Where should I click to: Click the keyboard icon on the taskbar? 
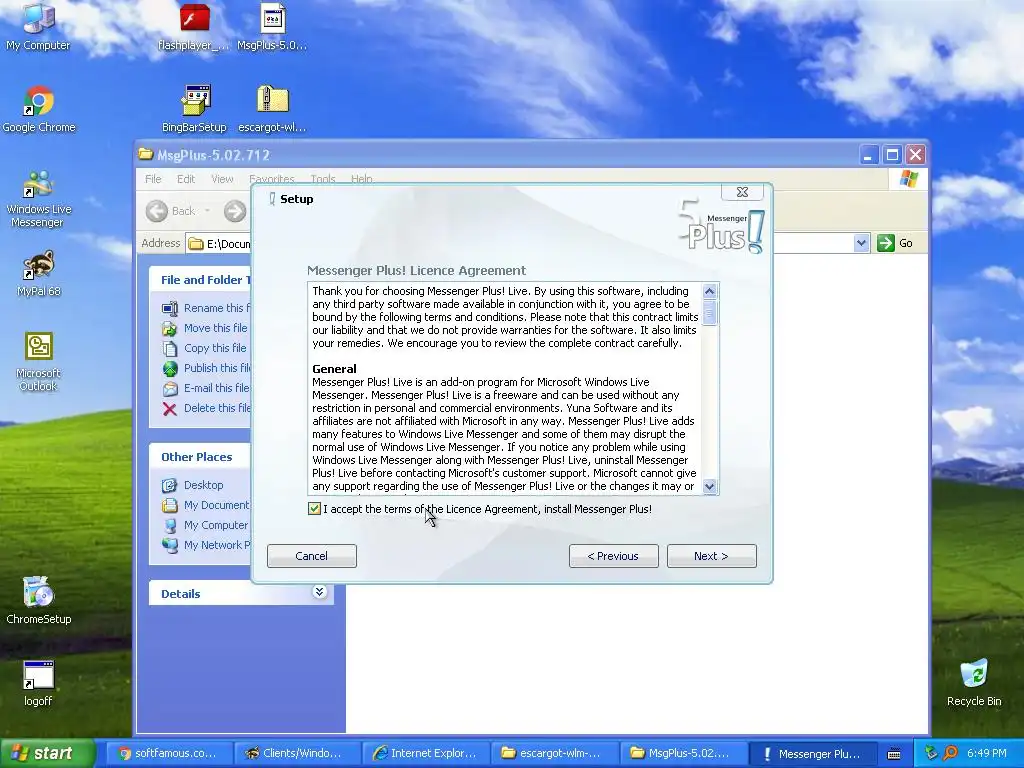(x=894, y=754)
